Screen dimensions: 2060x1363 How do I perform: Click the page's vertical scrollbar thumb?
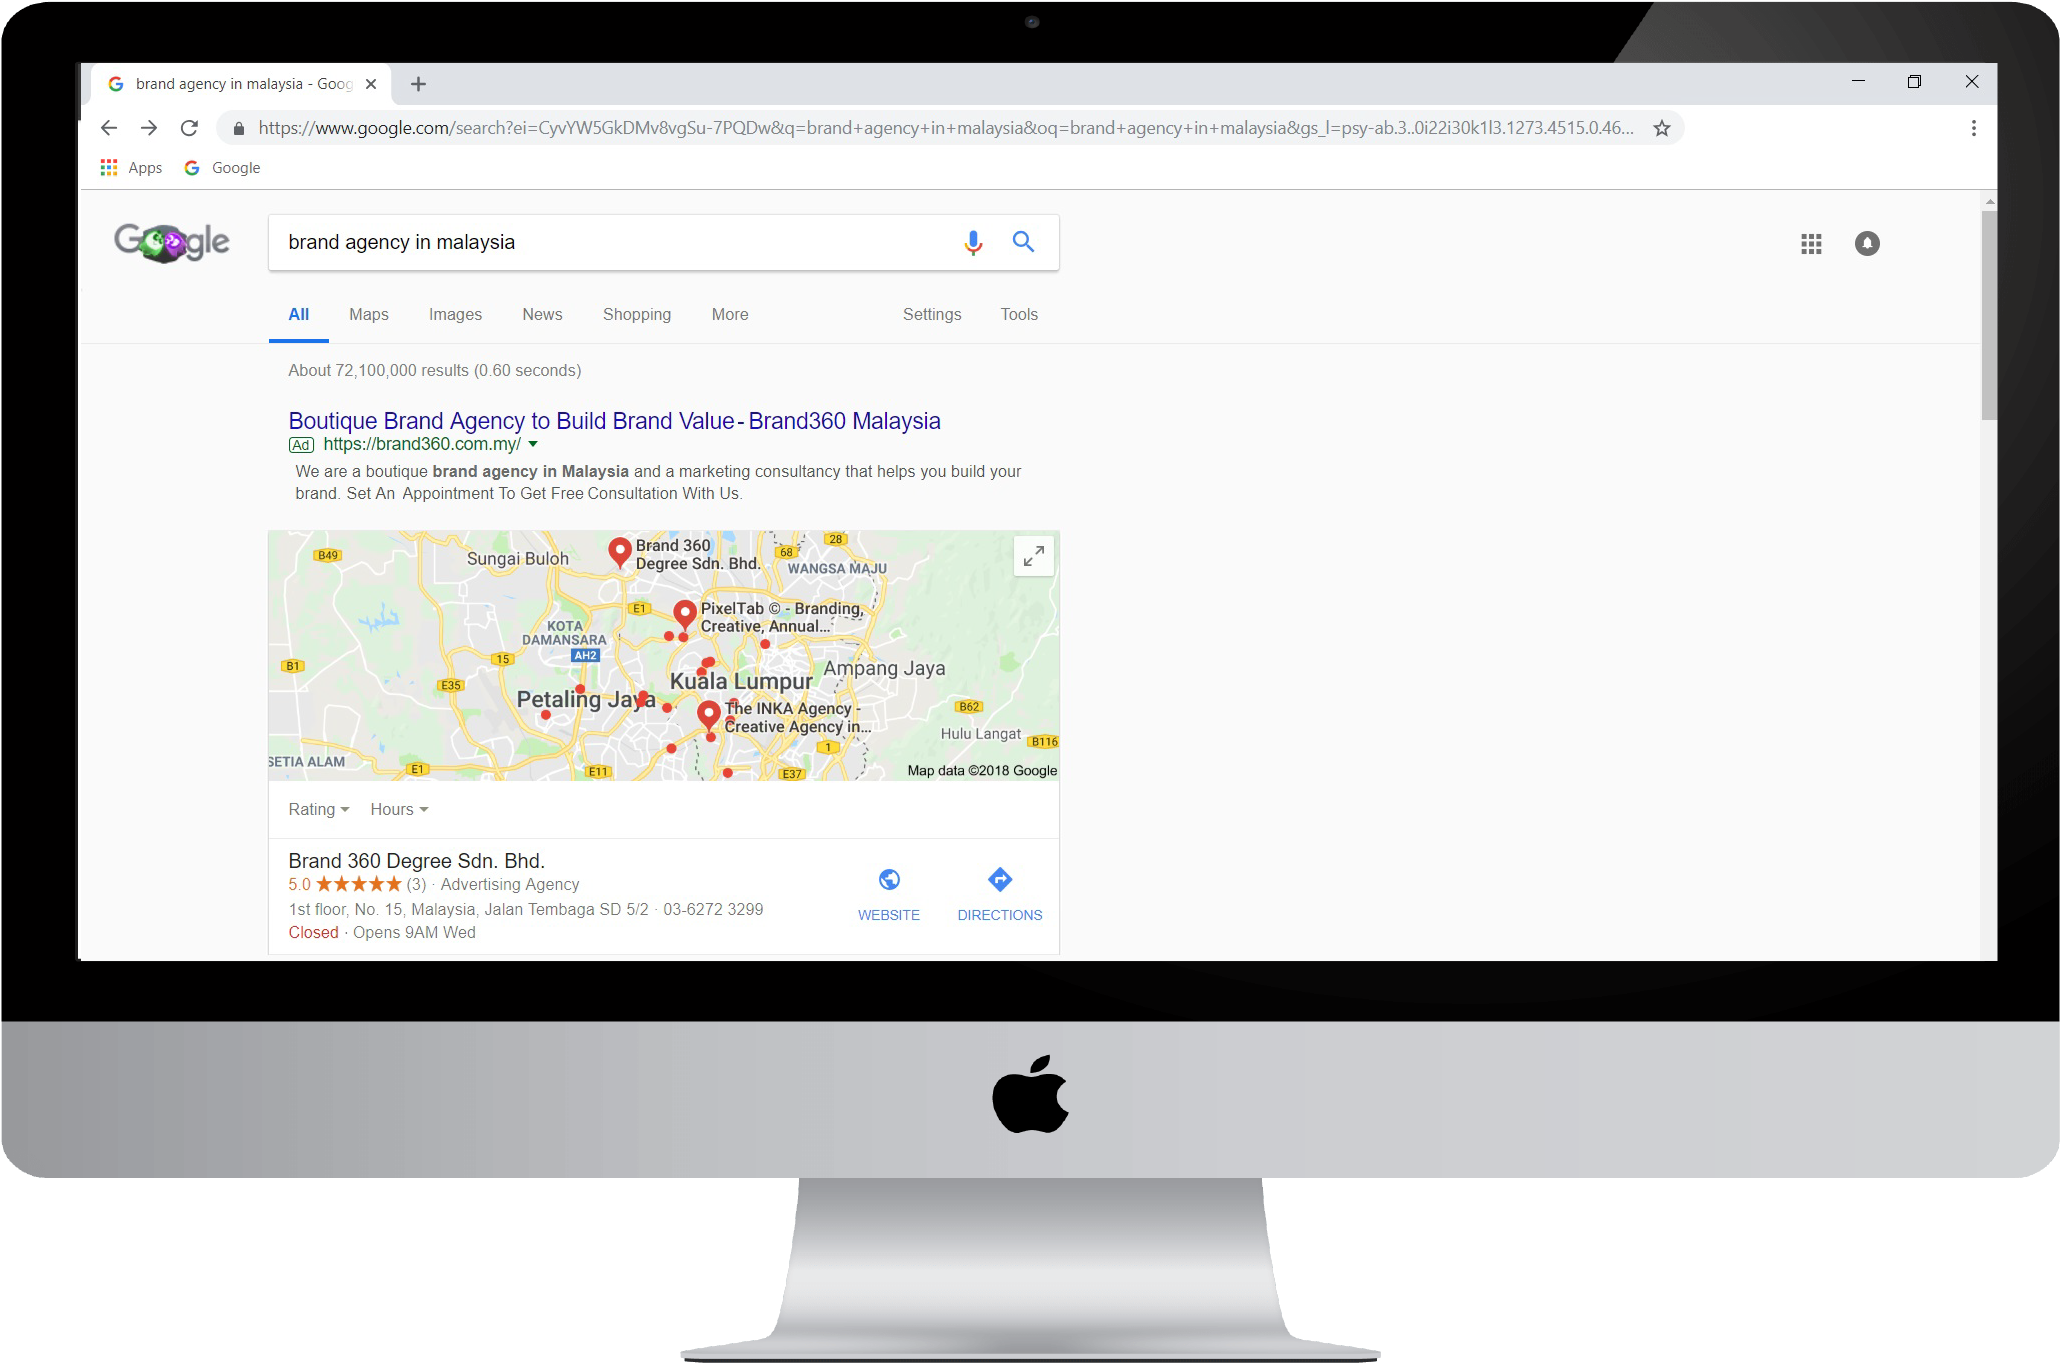[x=1989, y=313]
